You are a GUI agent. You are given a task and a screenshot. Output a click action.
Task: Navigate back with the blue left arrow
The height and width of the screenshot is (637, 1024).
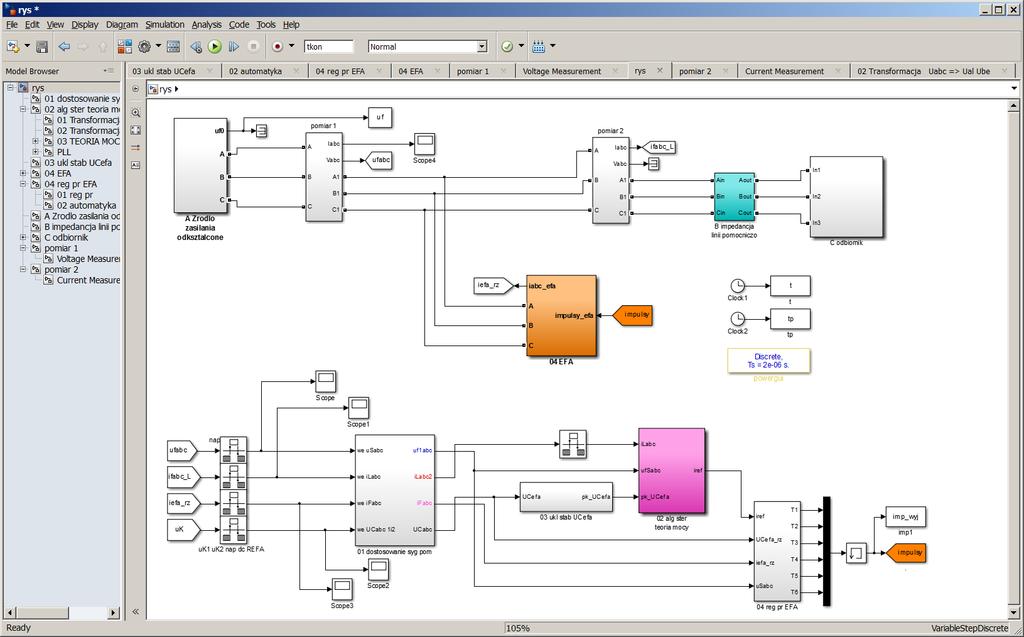pos(64,46)
